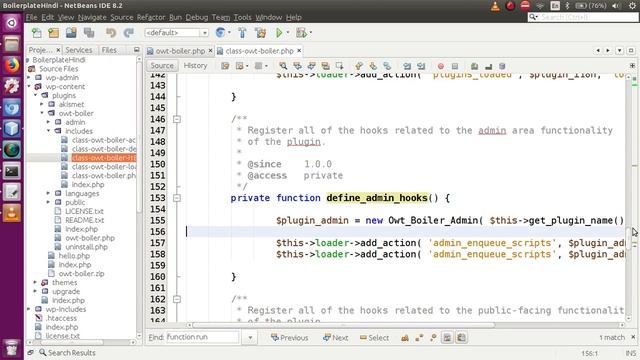
Task: Toggle Regular Expression in Find bar
Action: [433, 338]
